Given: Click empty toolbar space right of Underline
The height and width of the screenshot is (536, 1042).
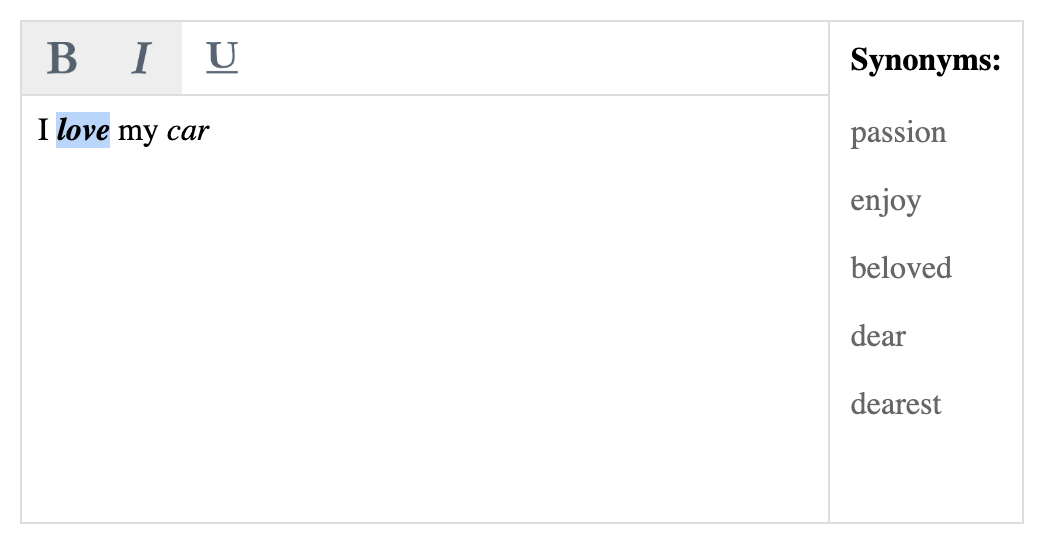Looking at the screenshot, I should (530, 59).
